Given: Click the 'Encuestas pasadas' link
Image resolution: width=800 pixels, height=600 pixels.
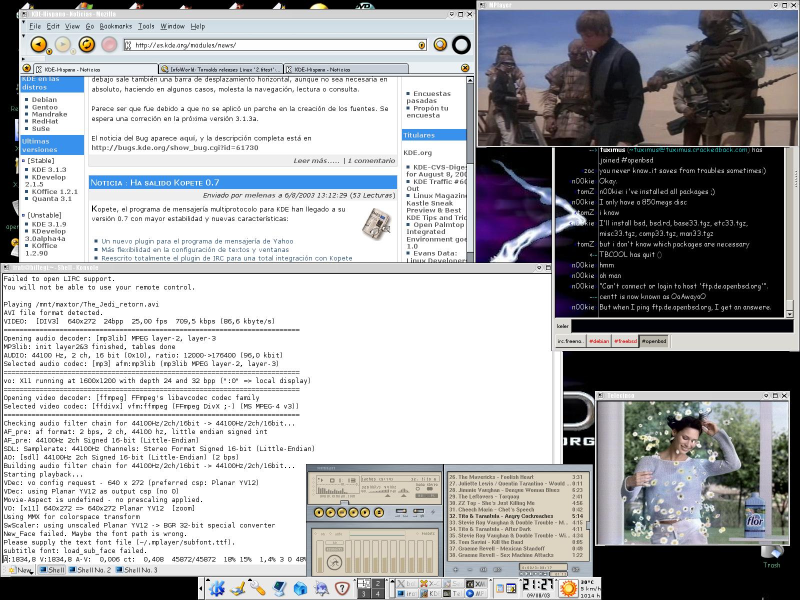Looking at the screenshot, I should [x=429, y=97].
